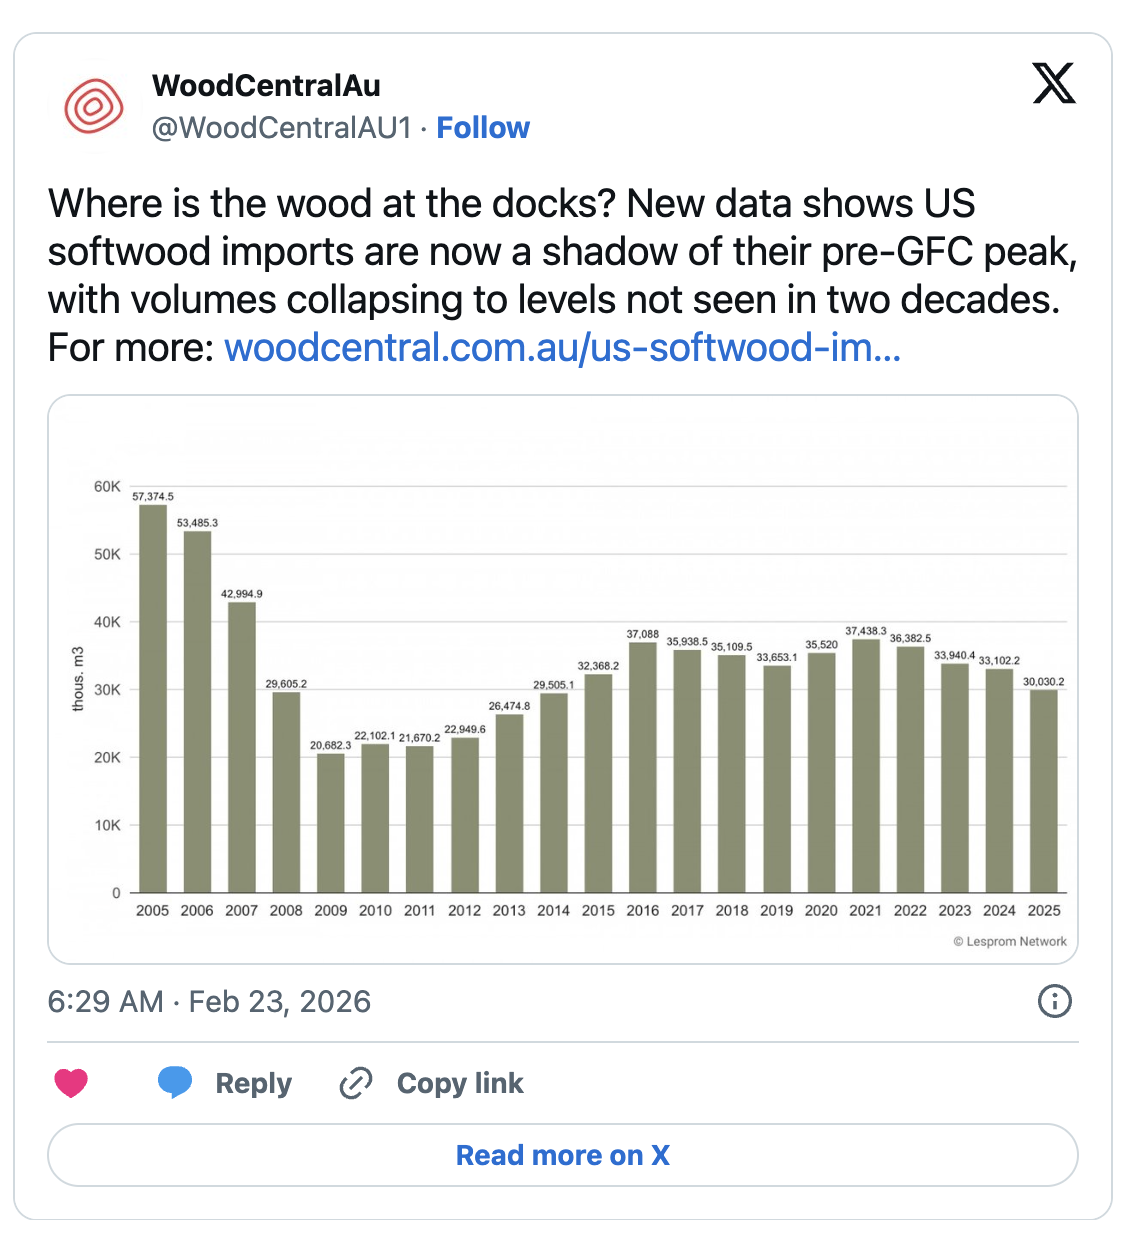Click the 2025 bar in the chart

click(1044, 790)
